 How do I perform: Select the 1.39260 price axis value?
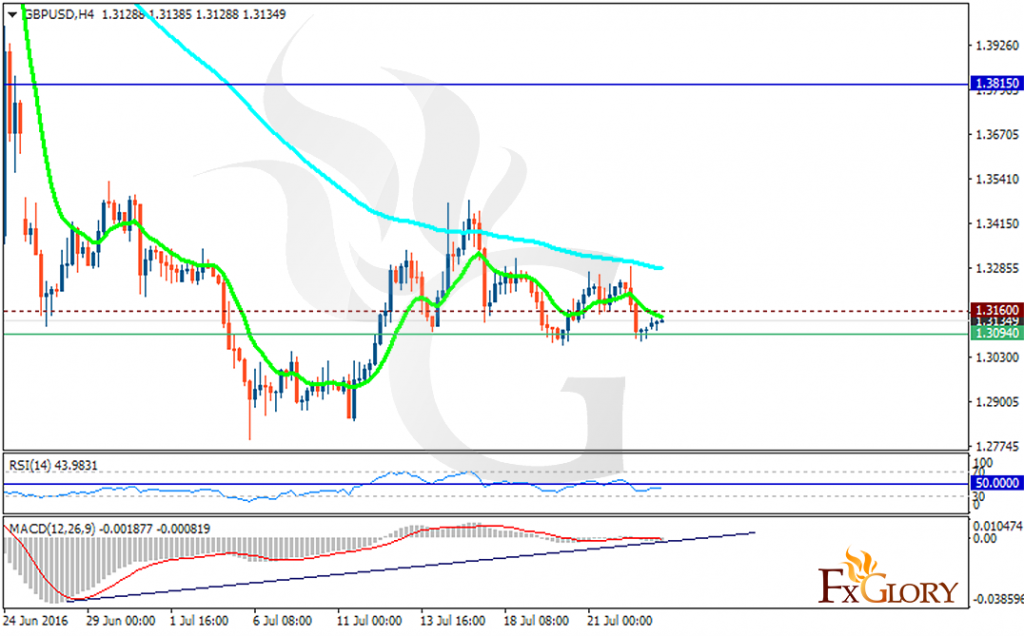[x=997, y=46]
